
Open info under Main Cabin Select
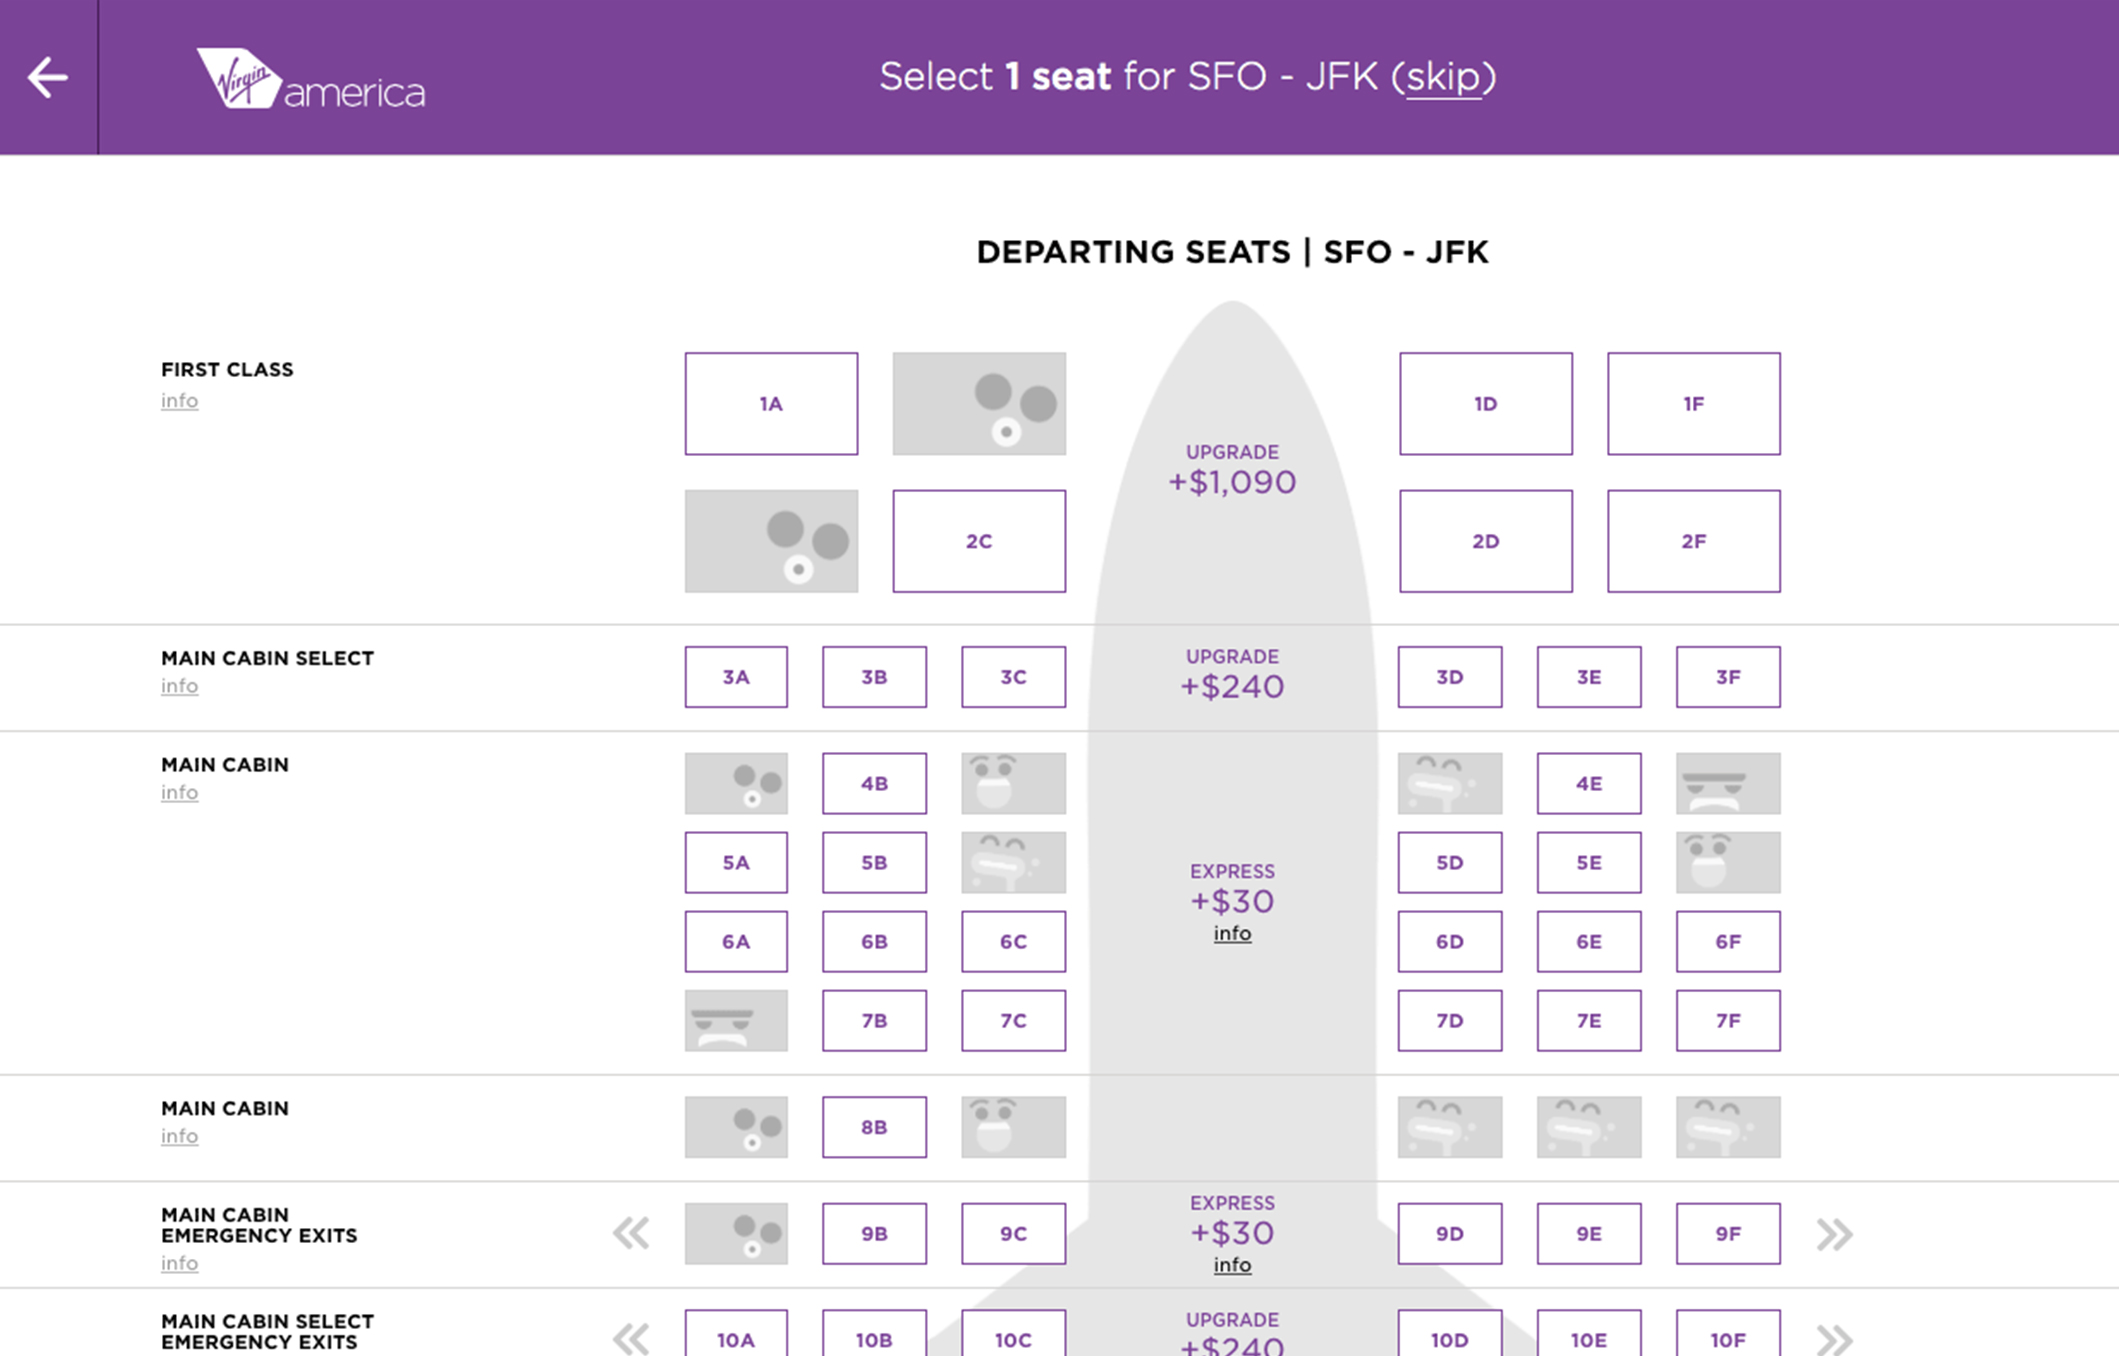[180, 686]
